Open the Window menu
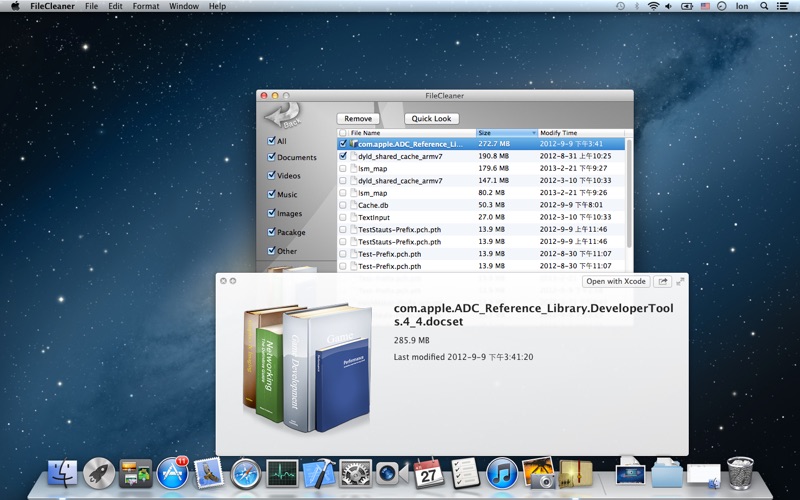Viewport: 800px width, 500px height. 184,6
